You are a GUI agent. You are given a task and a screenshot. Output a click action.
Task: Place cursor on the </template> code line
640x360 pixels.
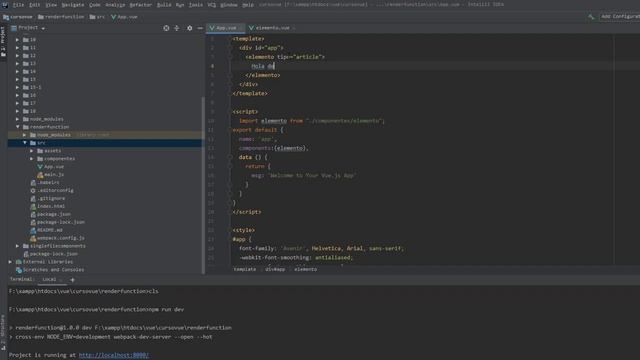[x=250, y=93]
